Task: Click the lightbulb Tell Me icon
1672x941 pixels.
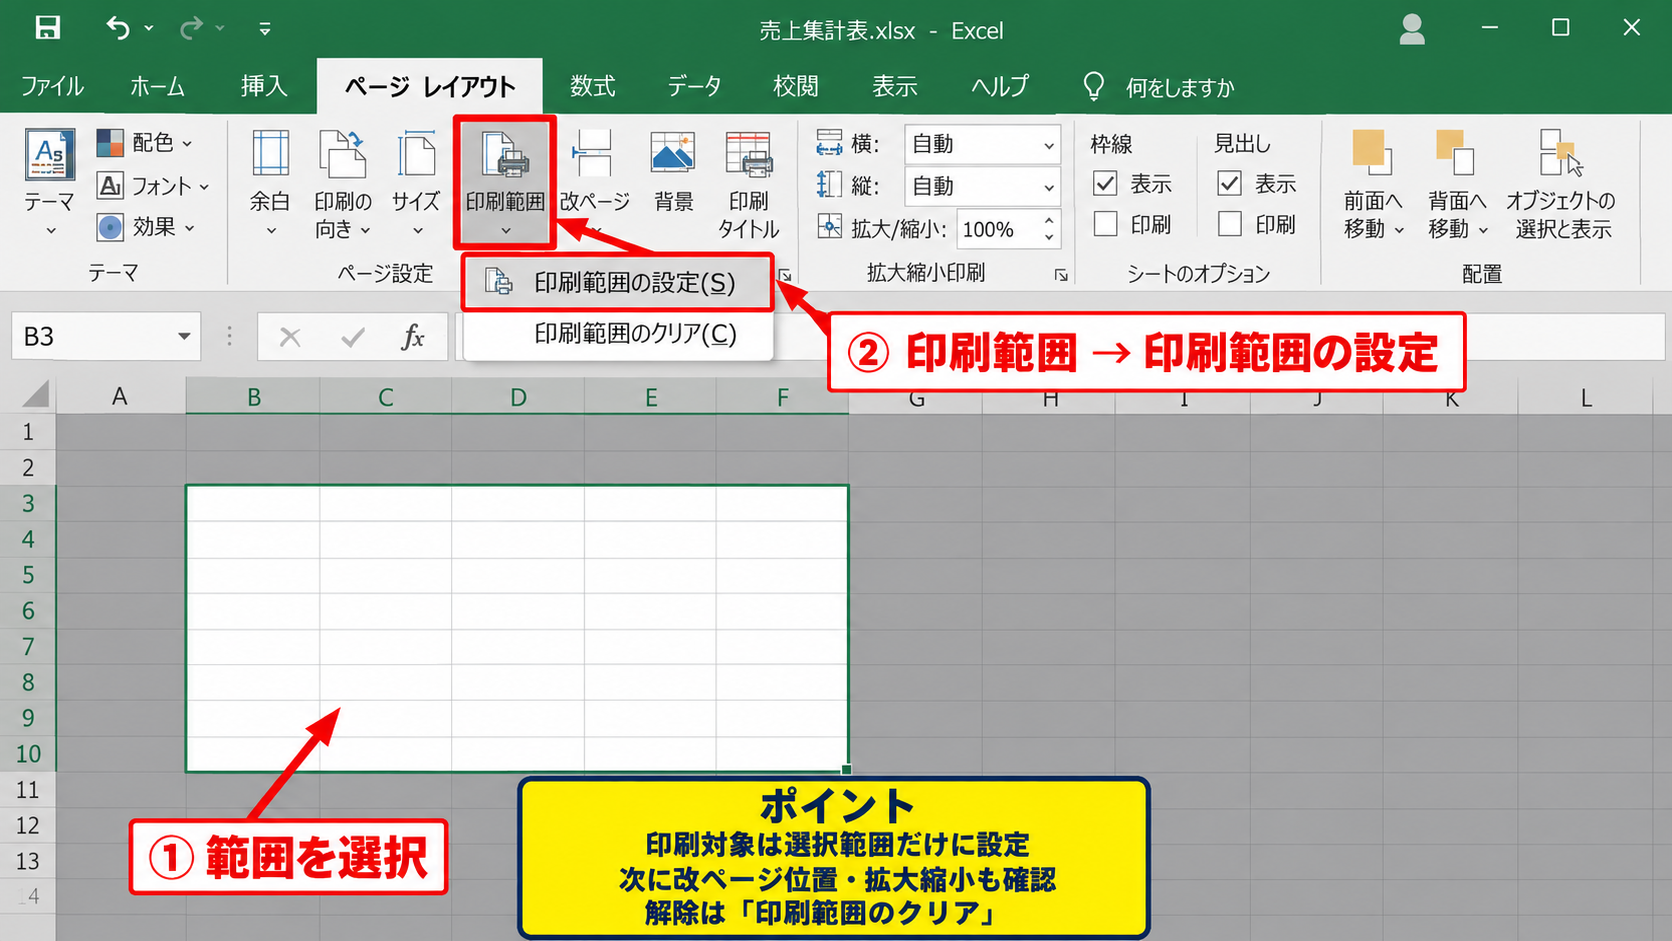Action: click(1093, 87)
